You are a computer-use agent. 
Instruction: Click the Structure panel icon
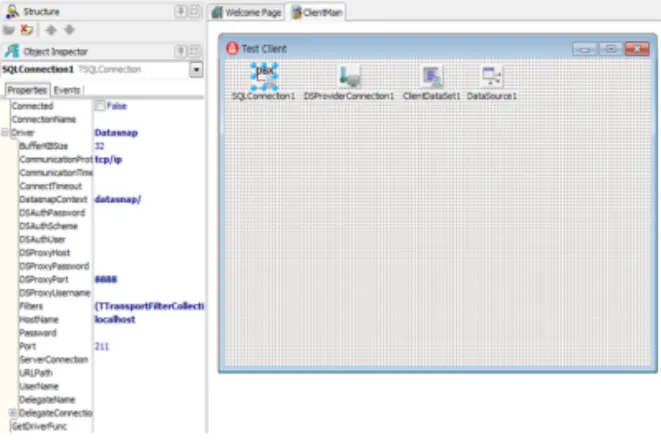click(12, 11)
